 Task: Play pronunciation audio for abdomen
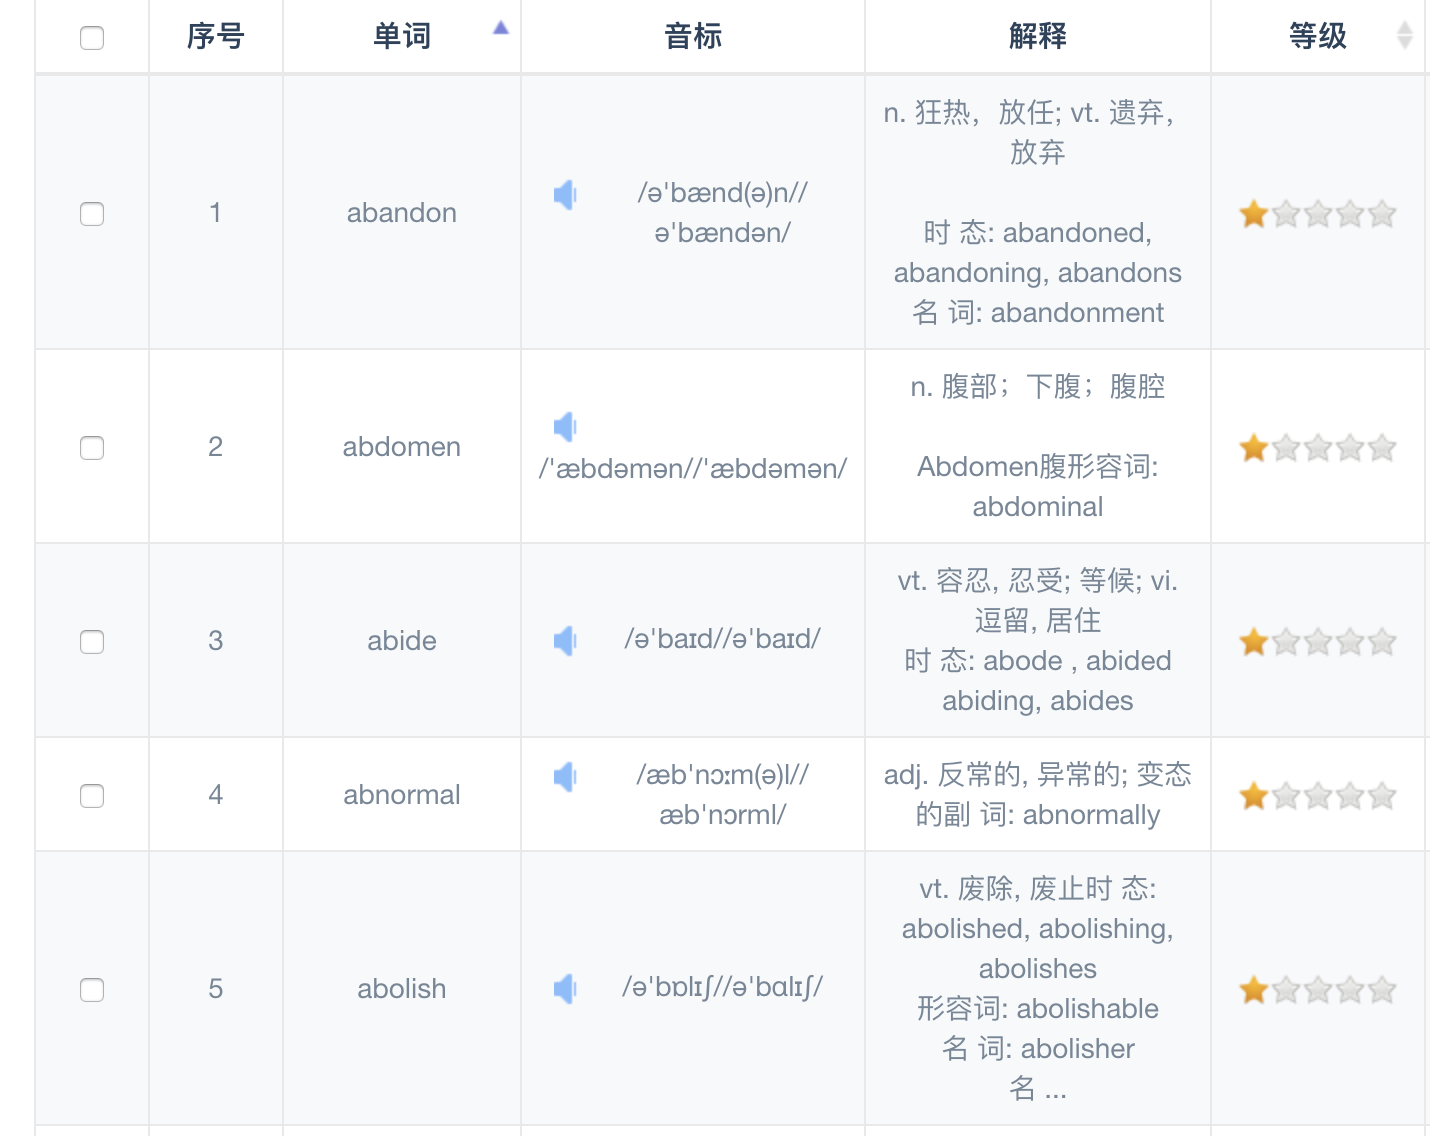[x=565, y=428]
